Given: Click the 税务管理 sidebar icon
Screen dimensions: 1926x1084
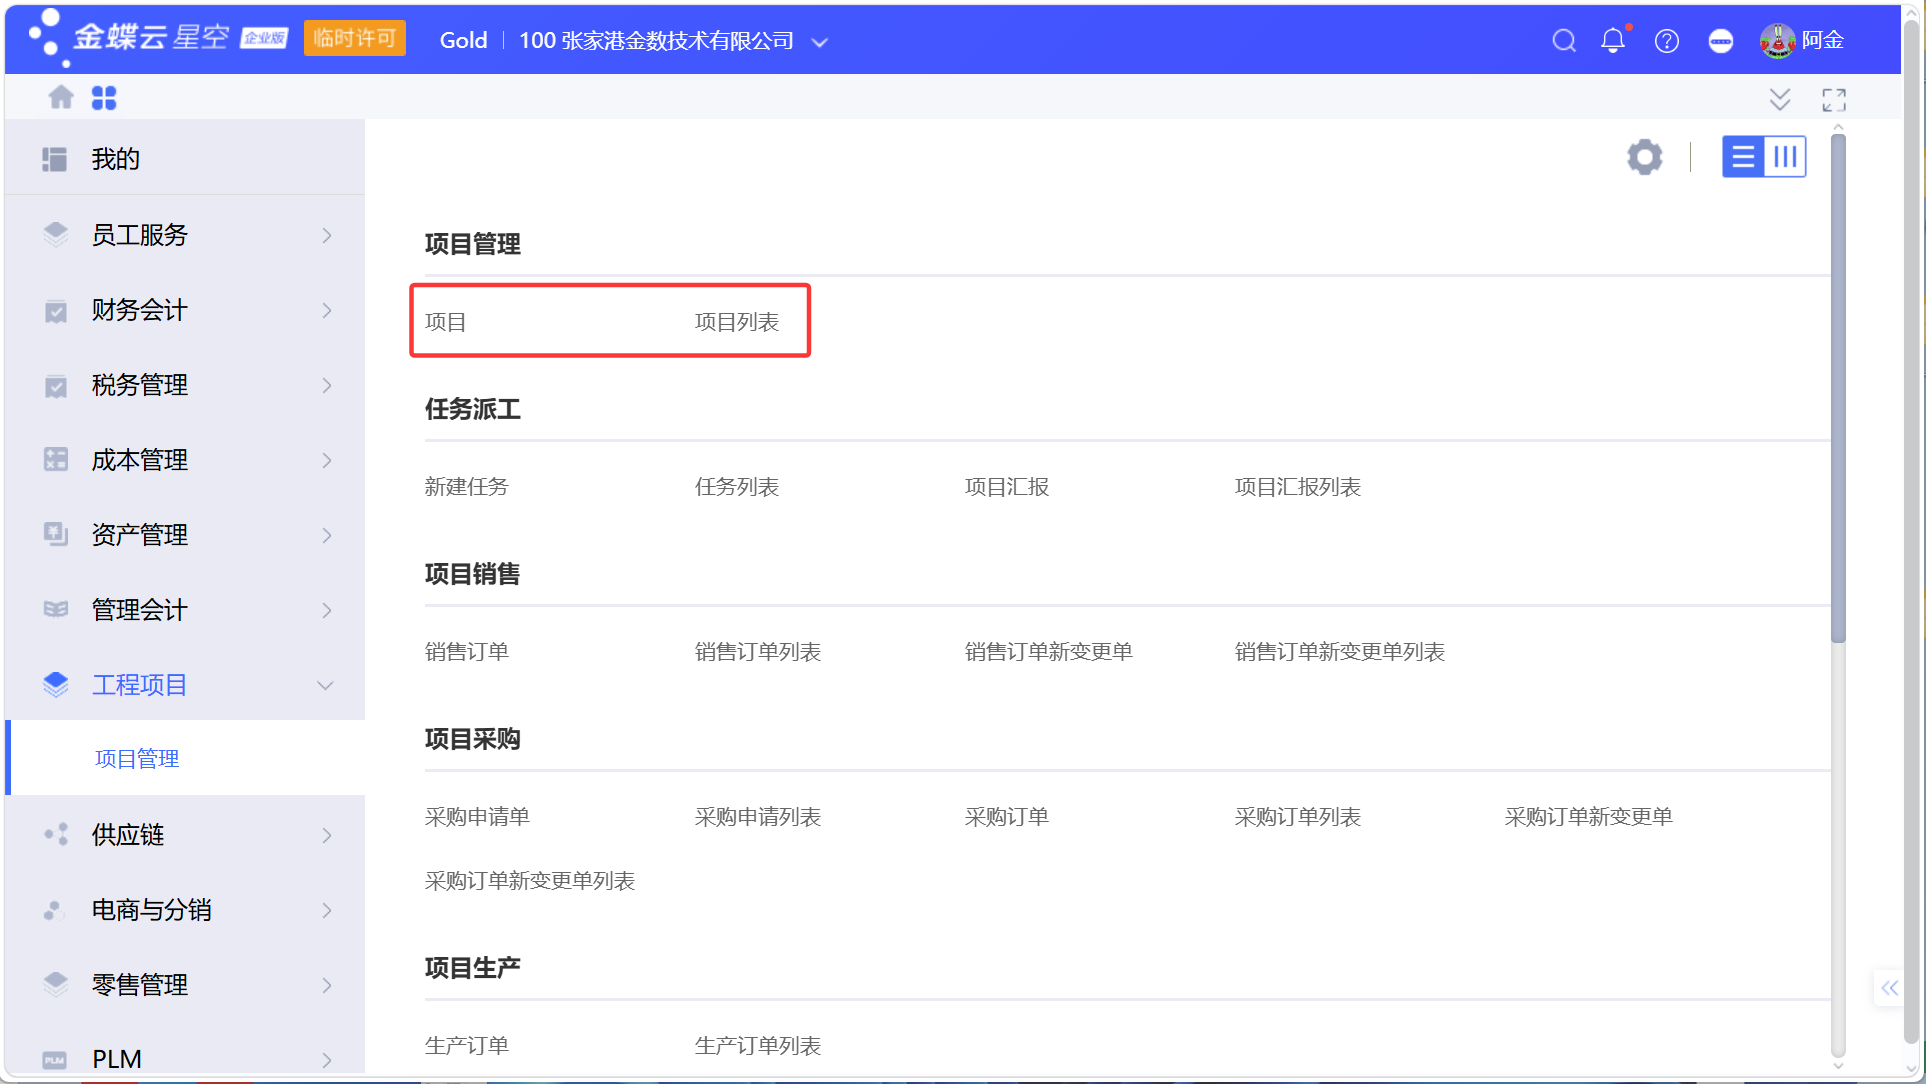Looking at the screenshot, I should 56,386.
